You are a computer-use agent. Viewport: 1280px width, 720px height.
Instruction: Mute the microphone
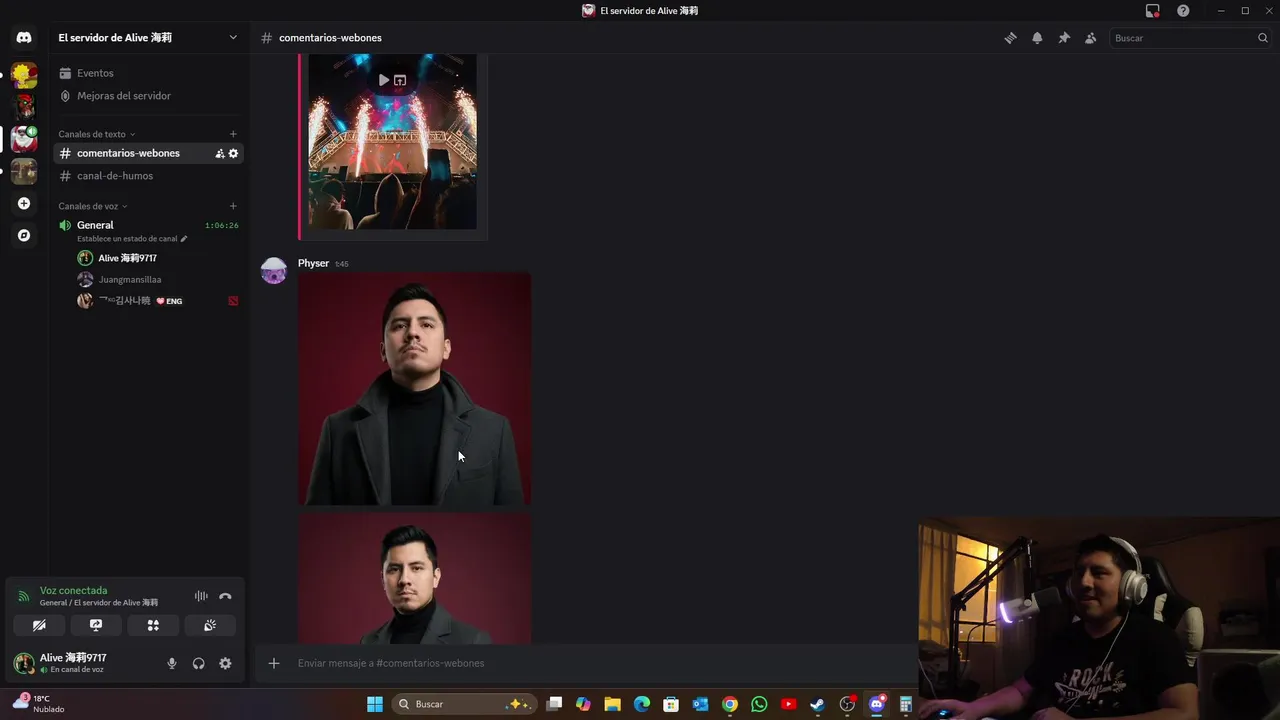(x=172, y=663)
